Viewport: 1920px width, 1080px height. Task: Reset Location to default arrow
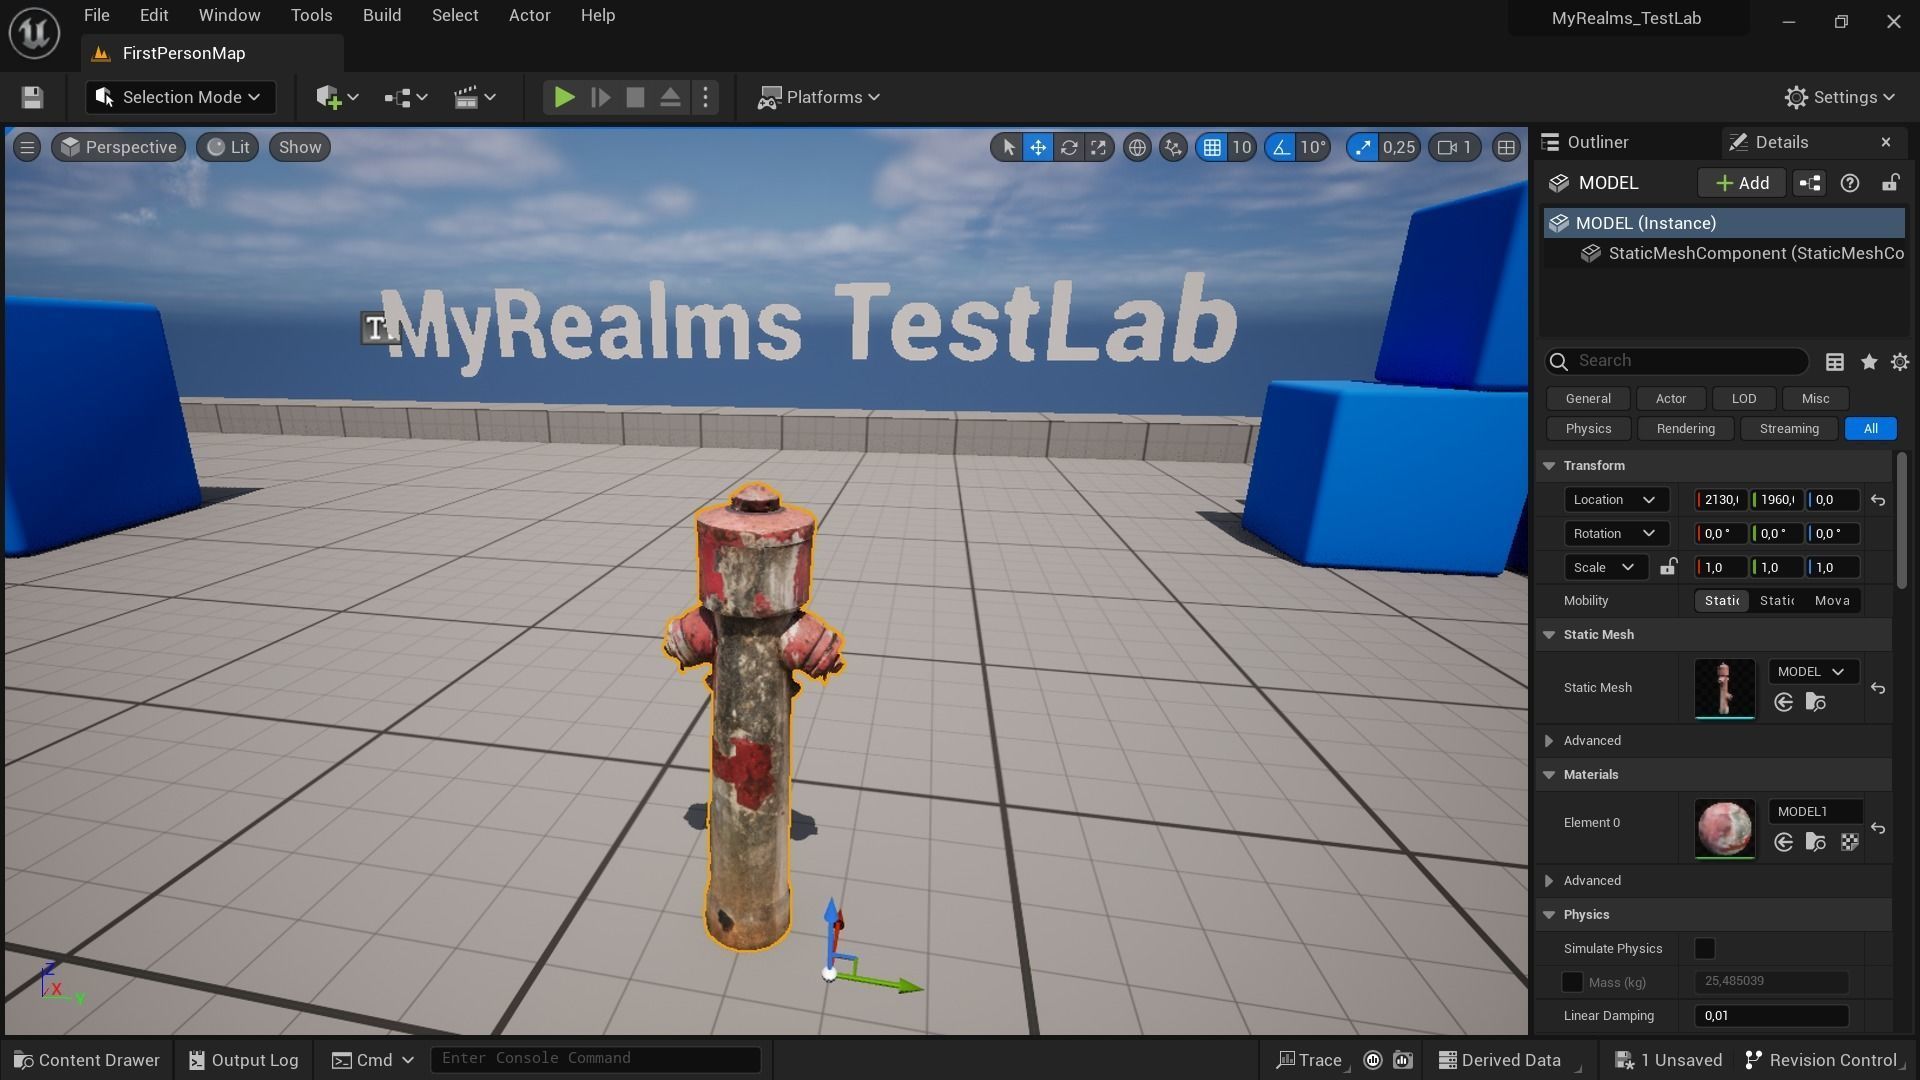pyautogui.click(x=1878, y=500)
